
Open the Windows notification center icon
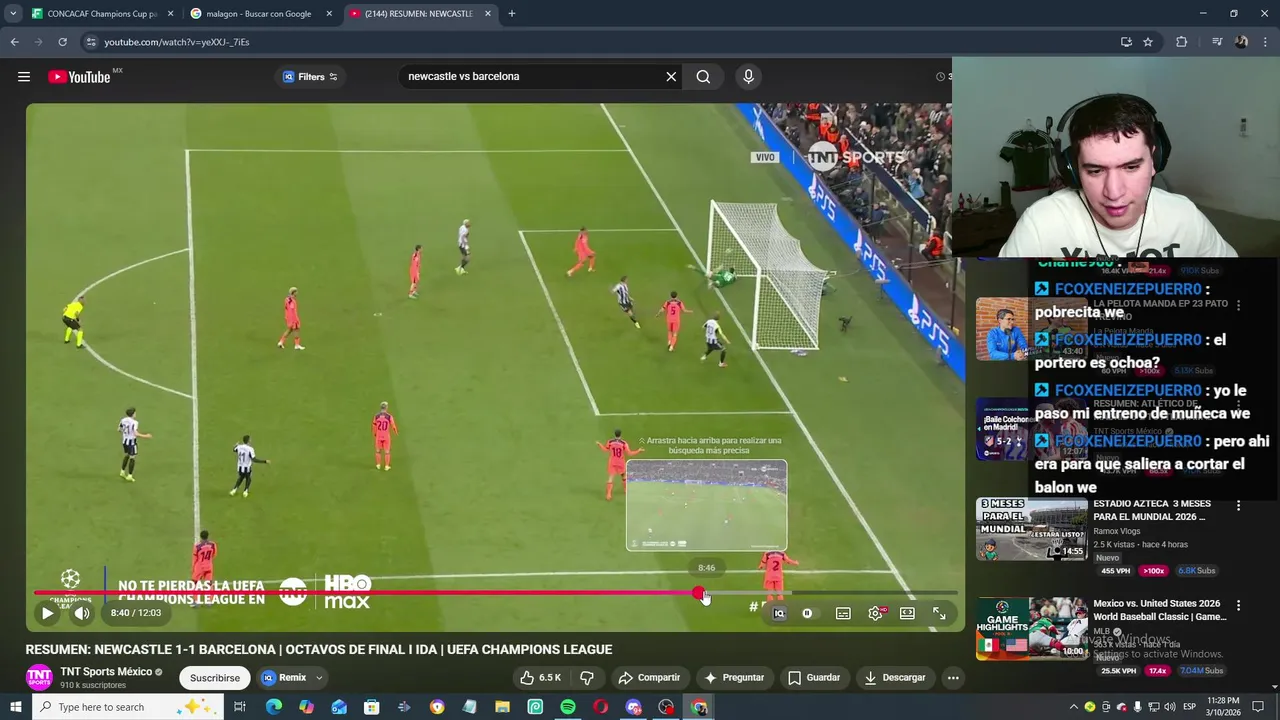[1259, 707]
